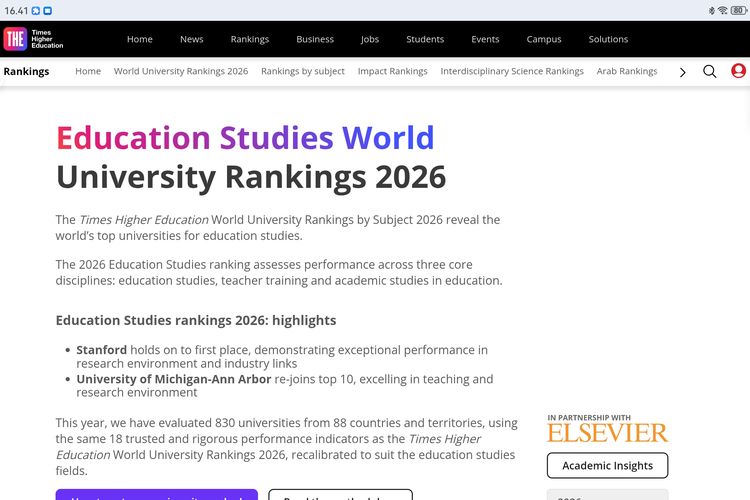Open World University Rankings 2026 link
This screenshot has height=500, width=750.
181,71
